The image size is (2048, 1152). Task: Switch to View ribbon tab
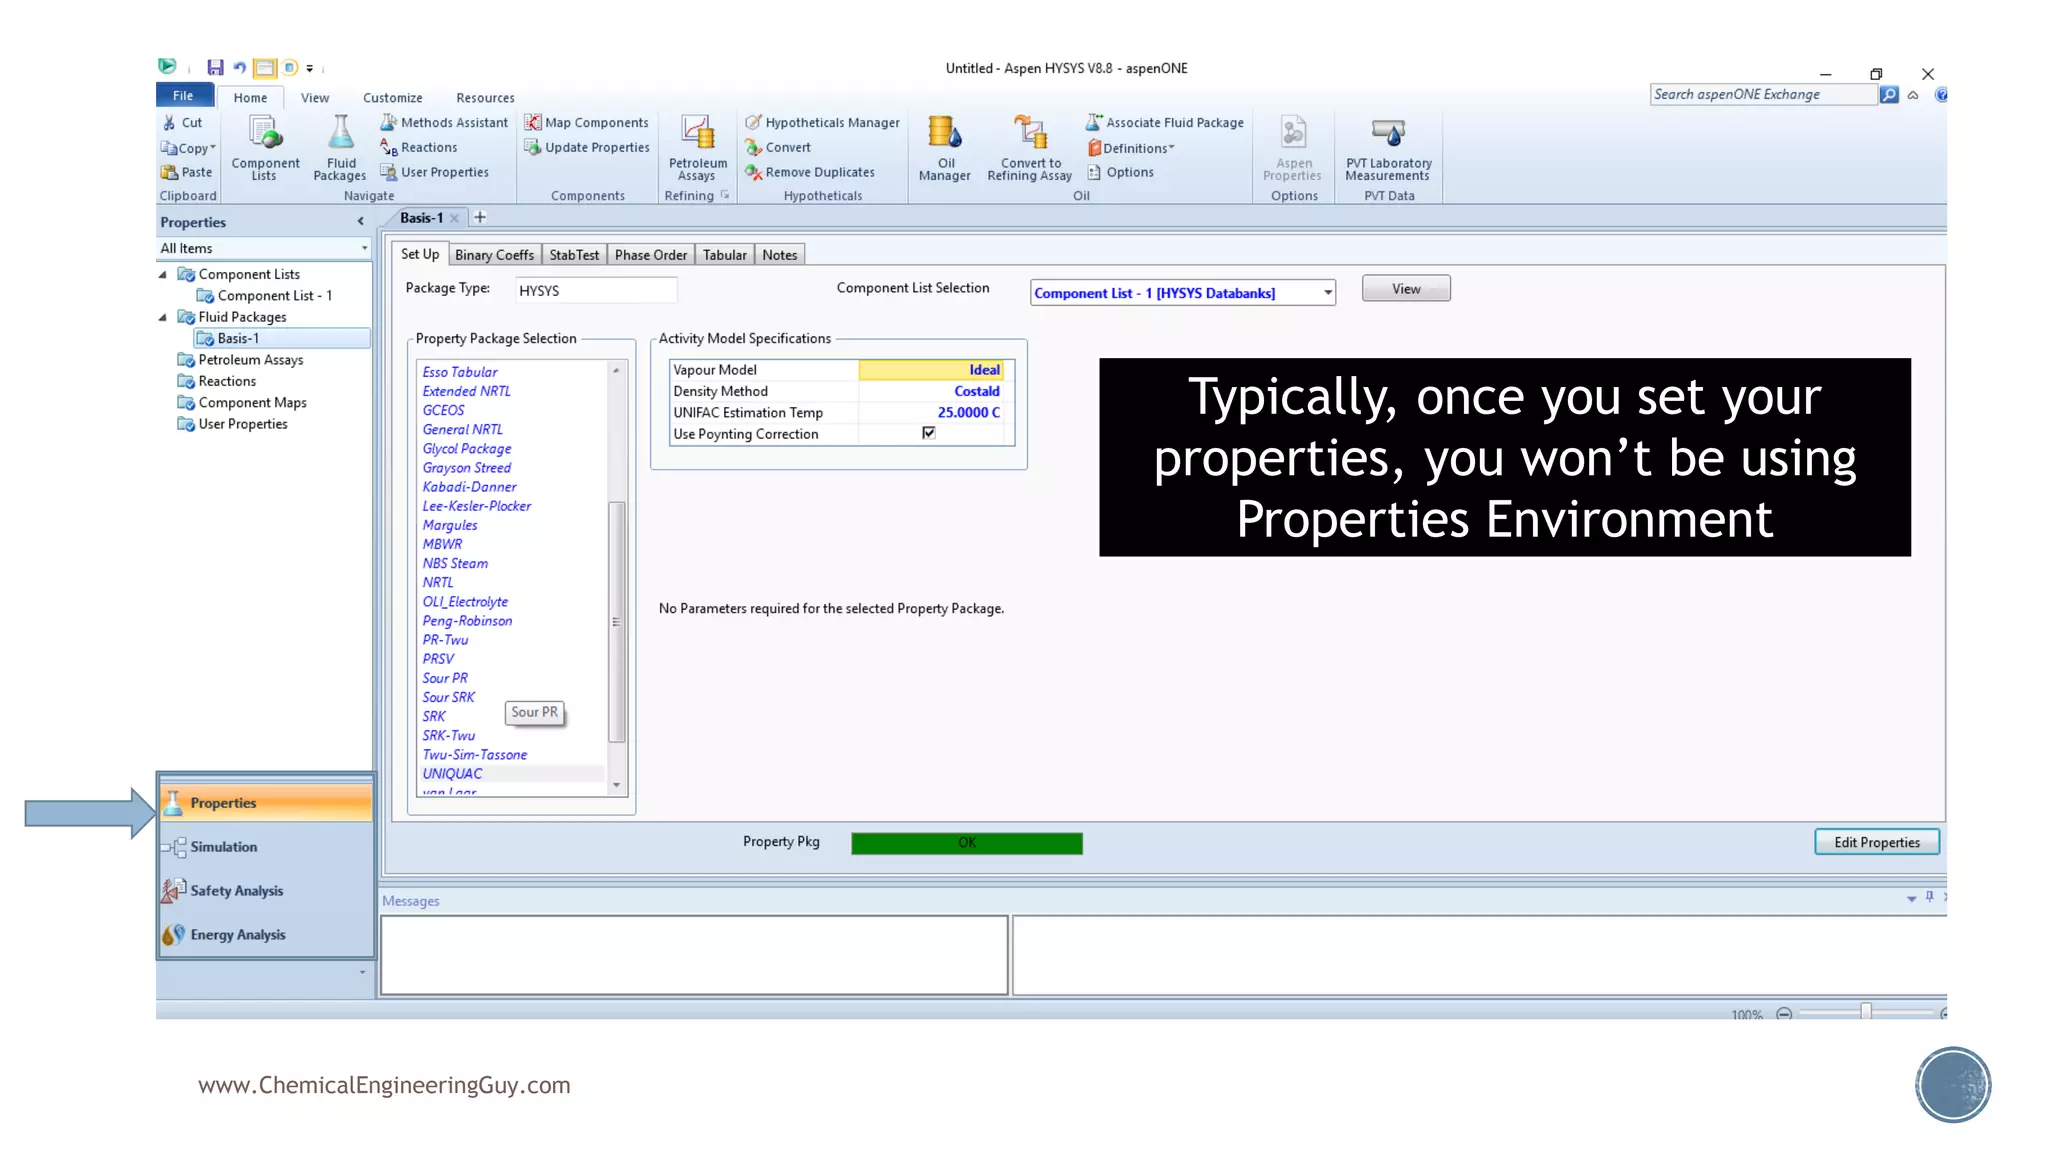[x=315, y=97]
